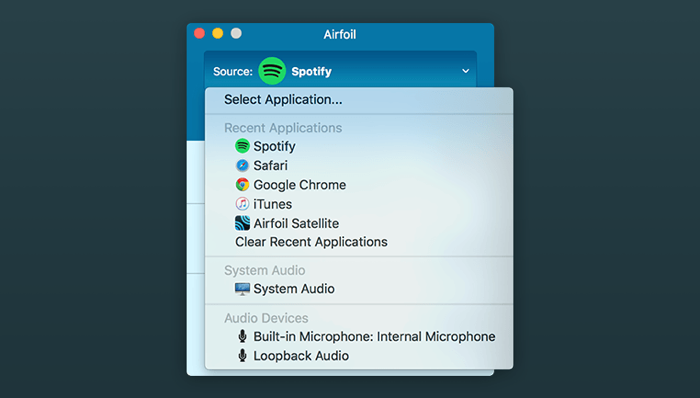Screen dimensions: 700x398
Task: Click the Spotify icon in Recent Applications
Action: (x=242, y=146)
